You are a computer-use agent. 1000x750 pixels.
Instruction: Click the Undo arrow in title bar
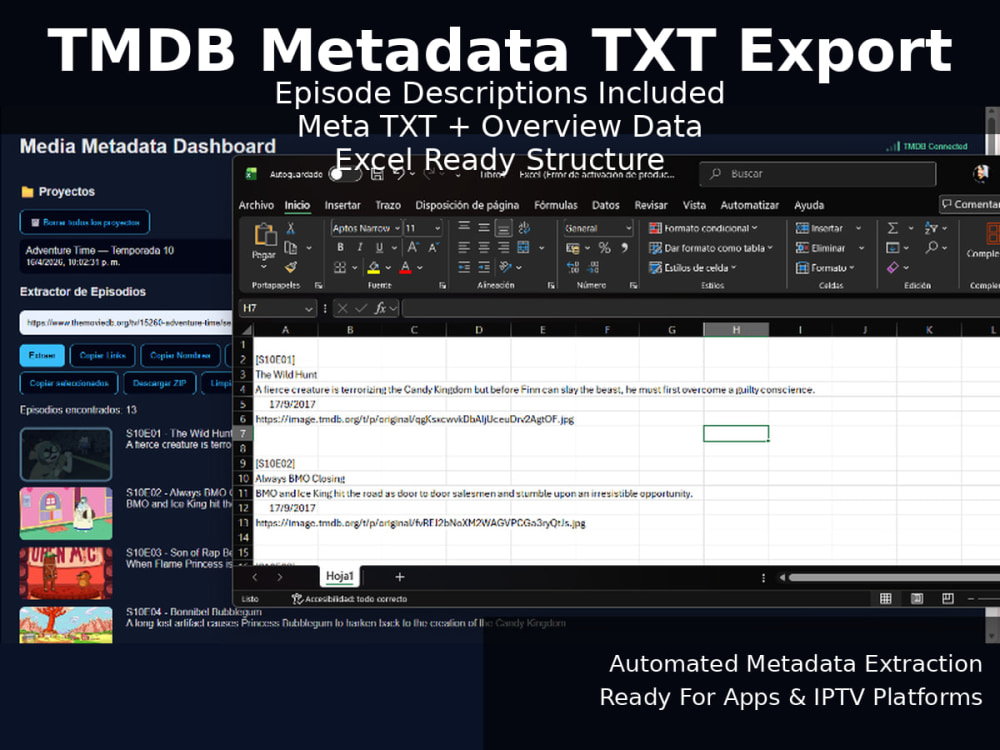click(x=399, y=173)
